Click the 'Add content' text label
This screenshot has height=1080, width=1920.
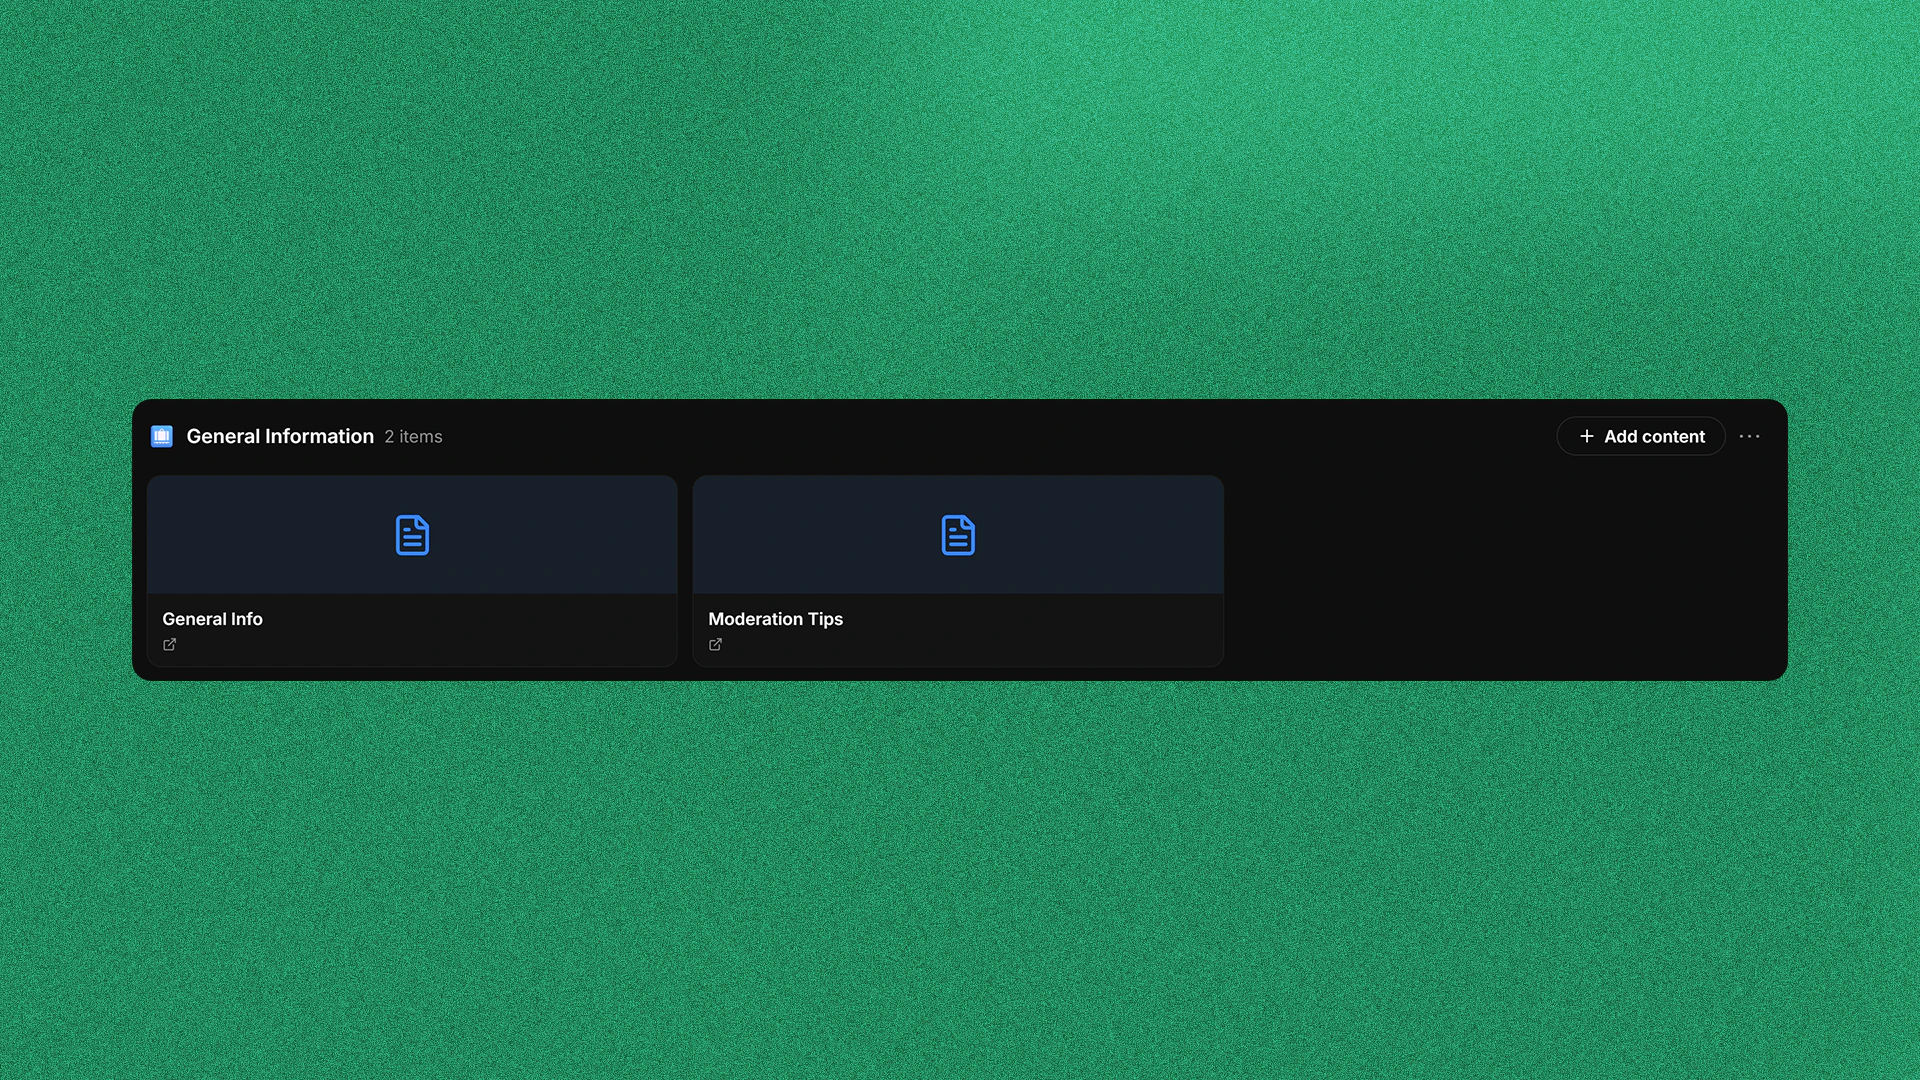pos(1654,436)
